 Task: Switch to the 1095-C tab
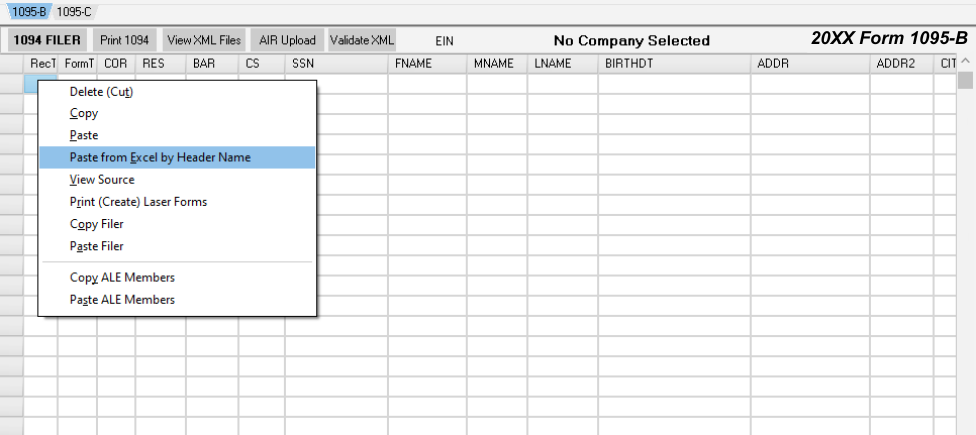pyautogui.click(x=73, y=12)
